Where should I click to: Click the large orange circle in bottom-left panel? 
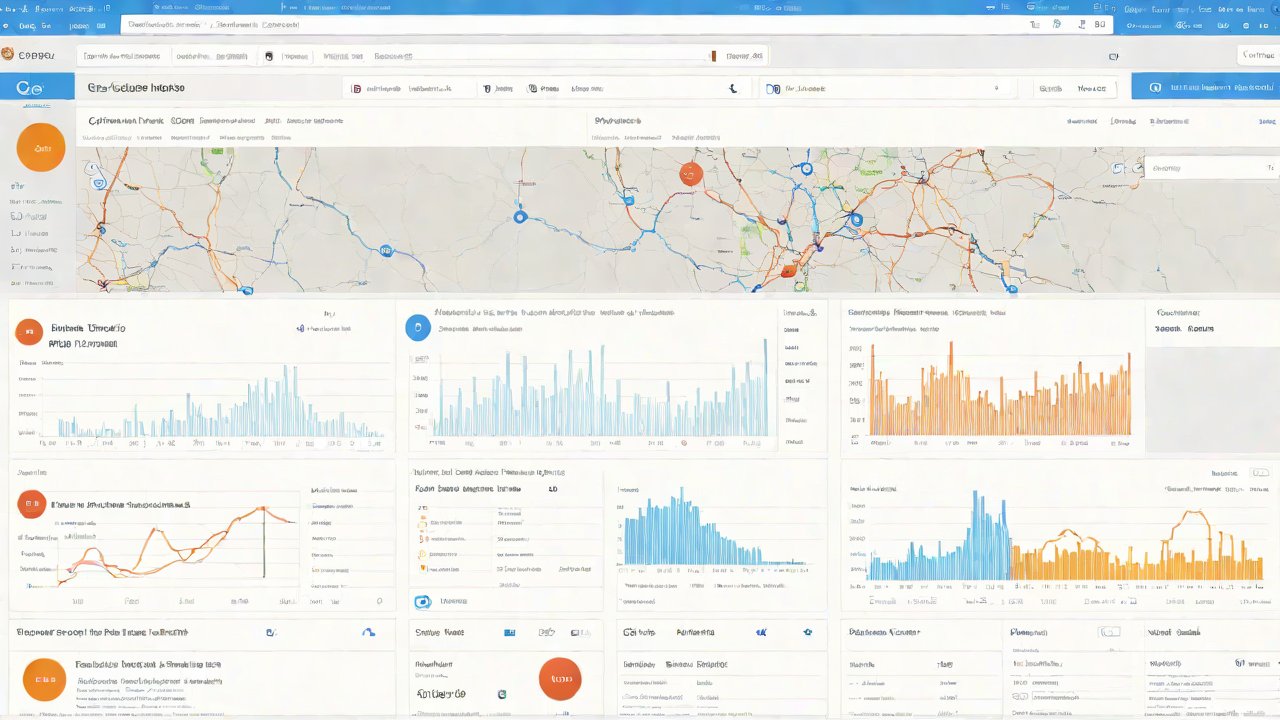click(44, 679)
